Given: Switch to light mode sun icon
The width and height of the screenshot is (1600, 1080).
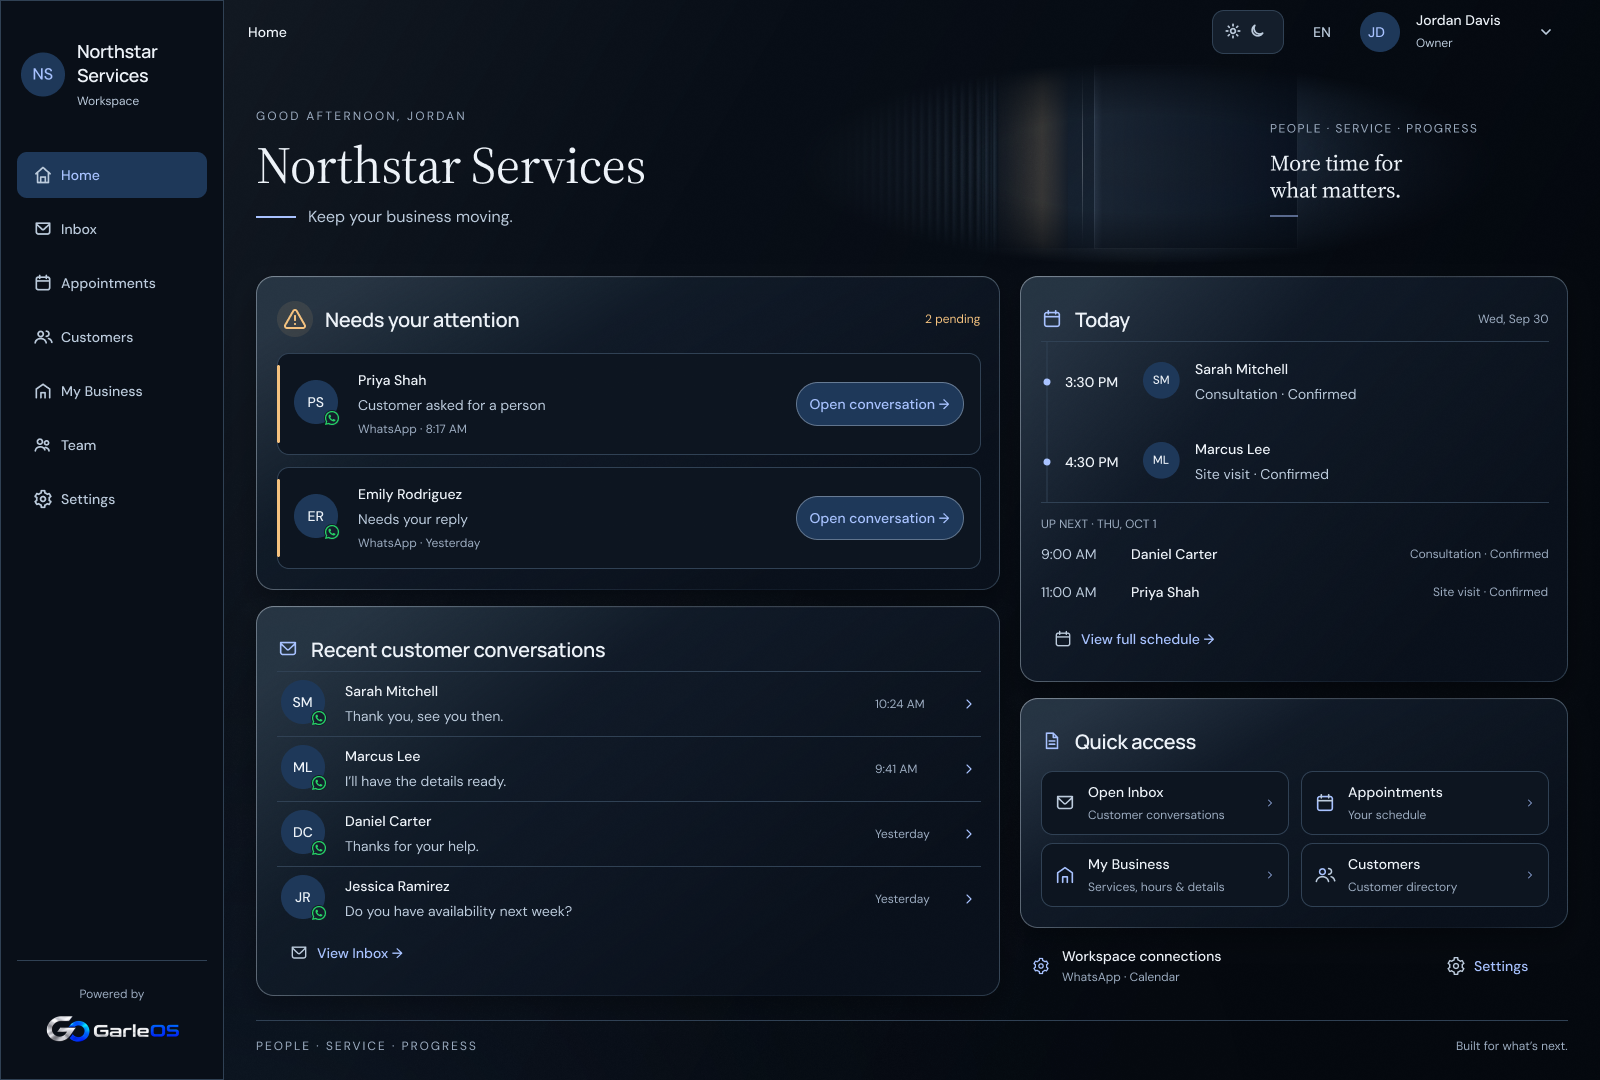Looking at the screenshot, I should [x=1233, y=32].
